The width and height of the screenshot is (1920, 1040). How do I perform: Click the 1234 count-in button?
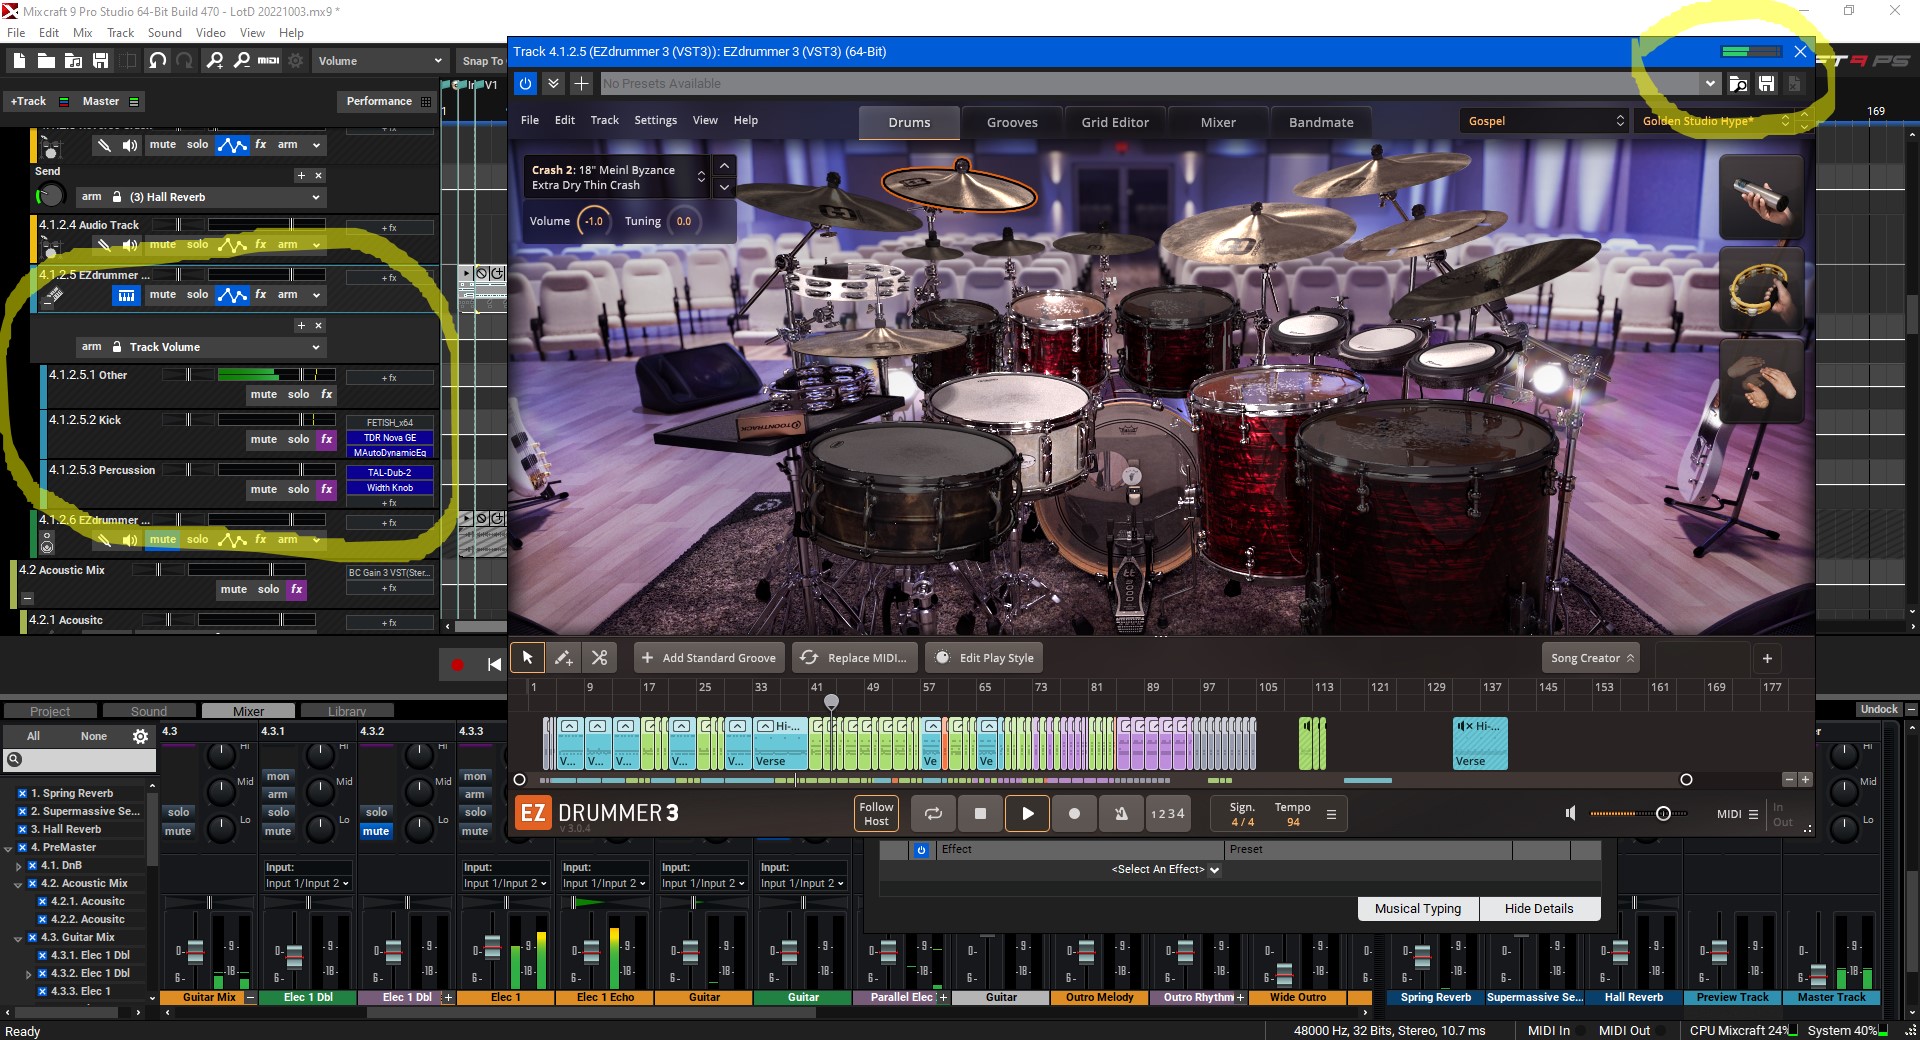pos(1168,813)
